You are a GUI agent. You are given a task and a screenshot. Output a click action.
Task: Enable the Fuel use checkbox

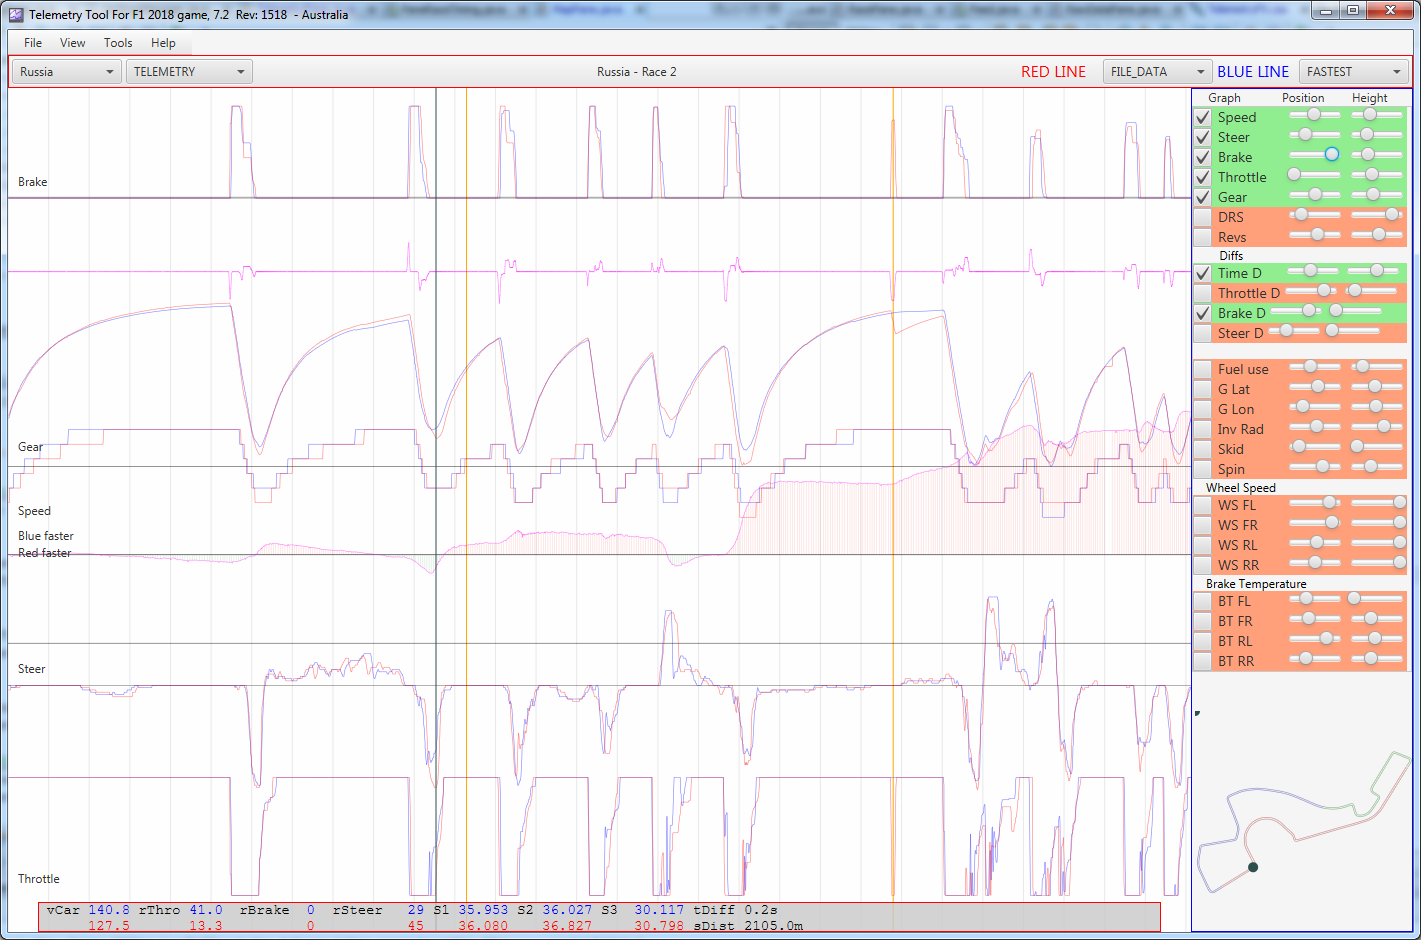pos(1203,369)
